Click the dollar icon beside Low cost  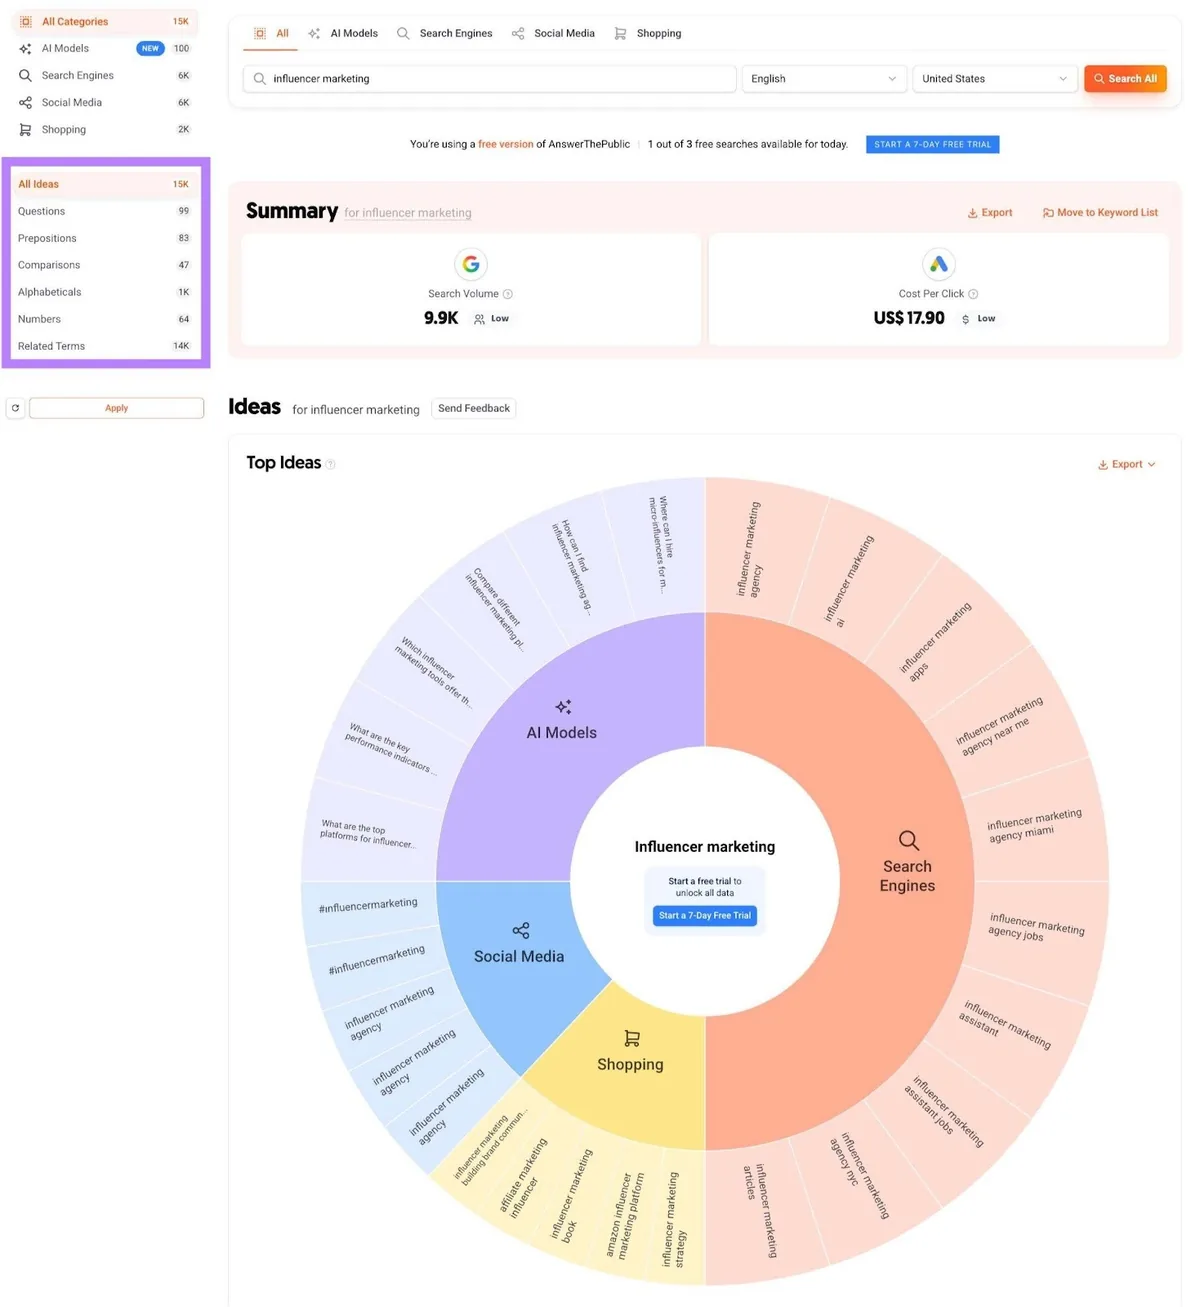[965, 319]
